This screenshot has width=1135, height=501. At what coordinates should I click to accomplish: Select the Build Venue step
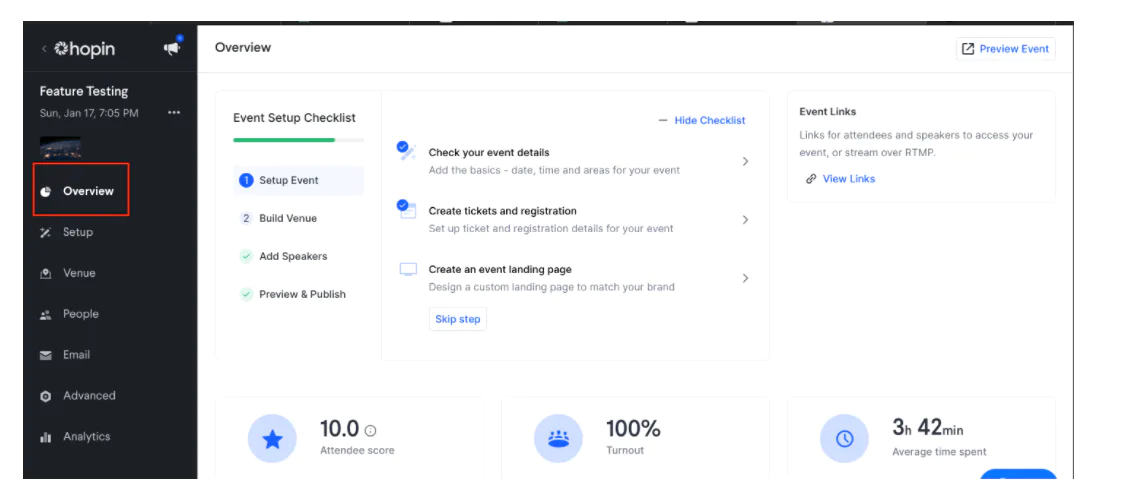pyautogui.click(x=279, y=218)
